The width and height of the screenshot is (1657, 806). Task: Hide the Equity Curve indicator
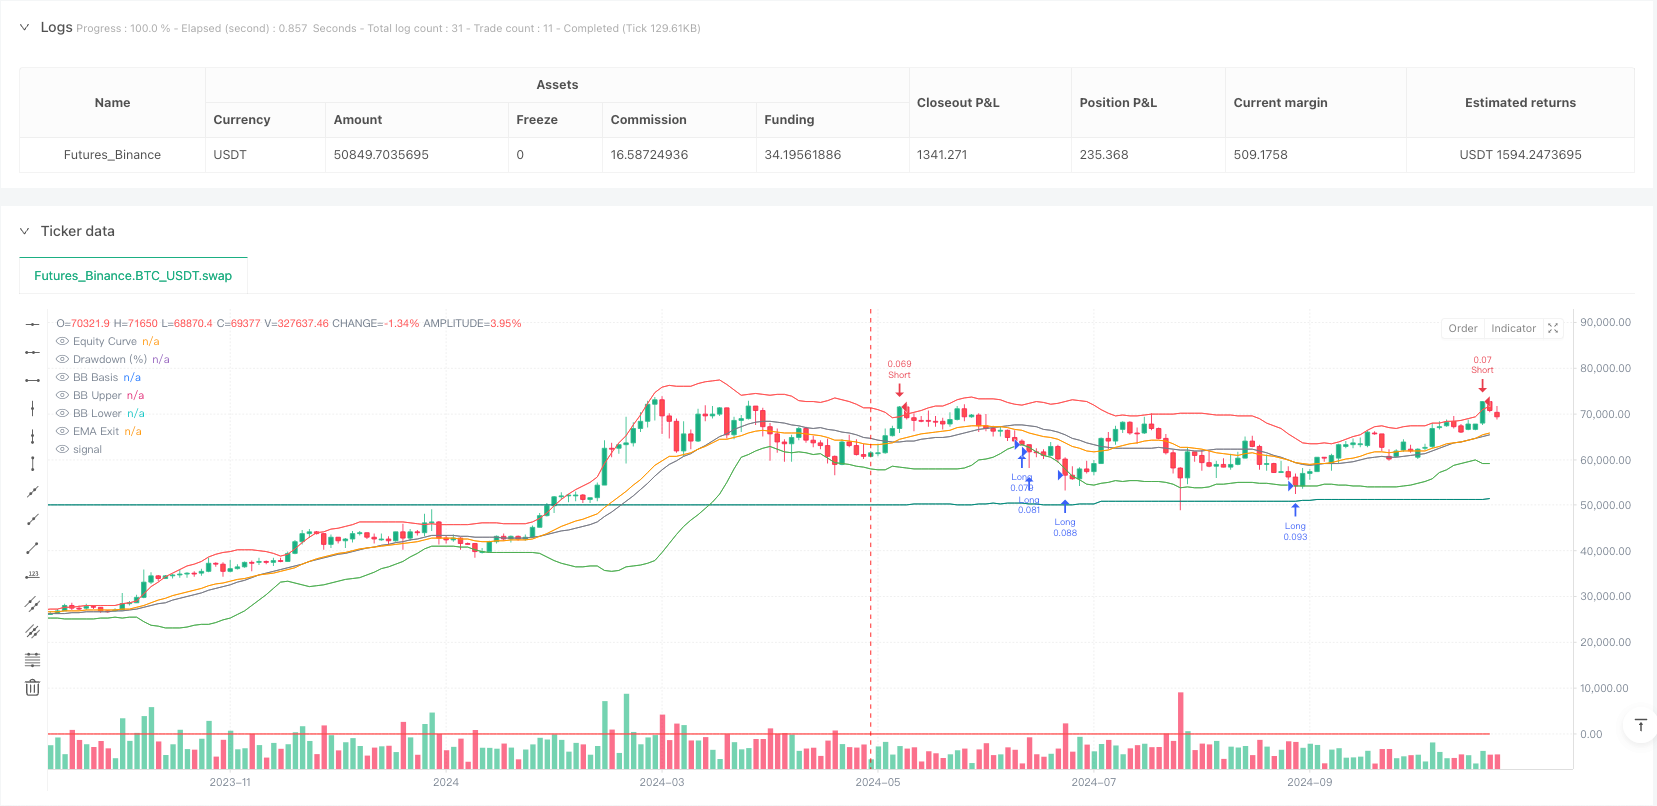click(x=62, y=342)
